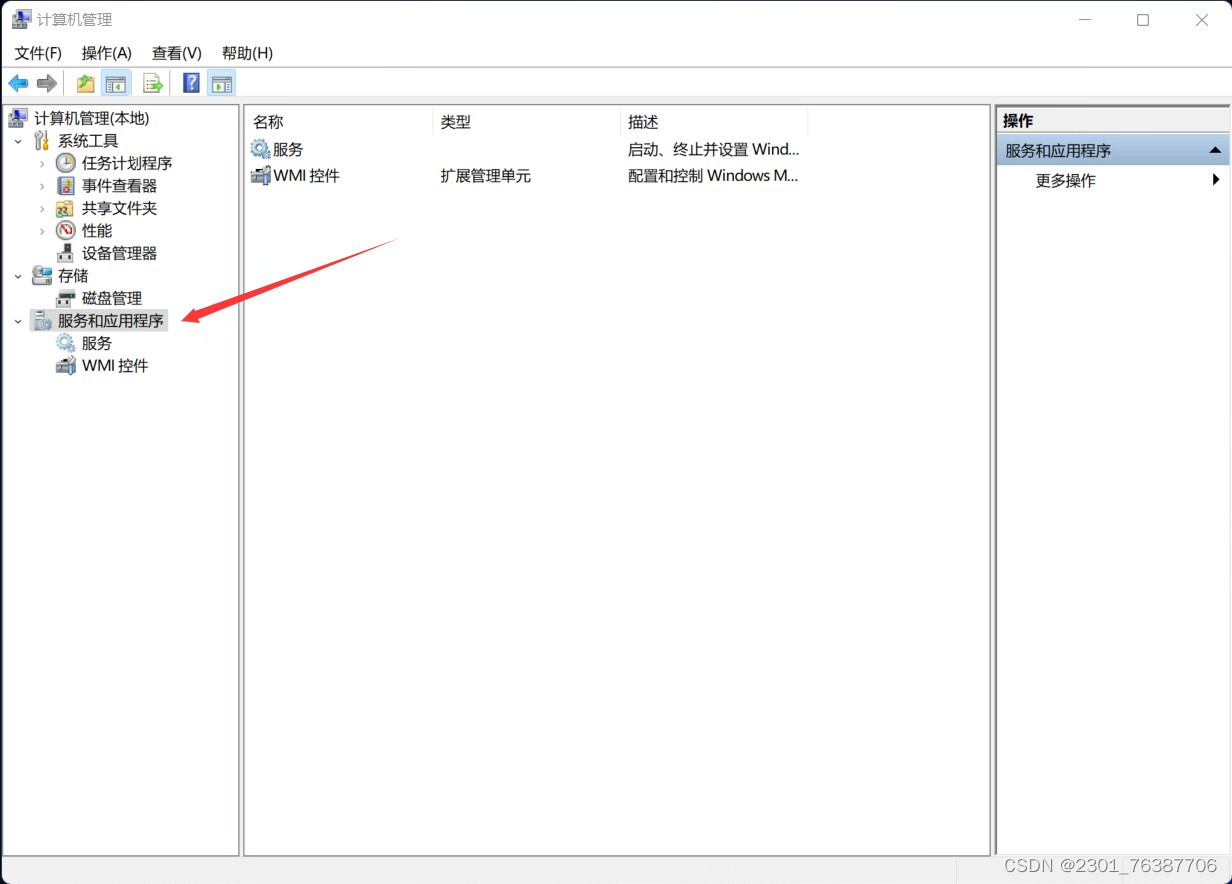
Task: Click the Export List toolbar icon
Action: tap(152, 83)
